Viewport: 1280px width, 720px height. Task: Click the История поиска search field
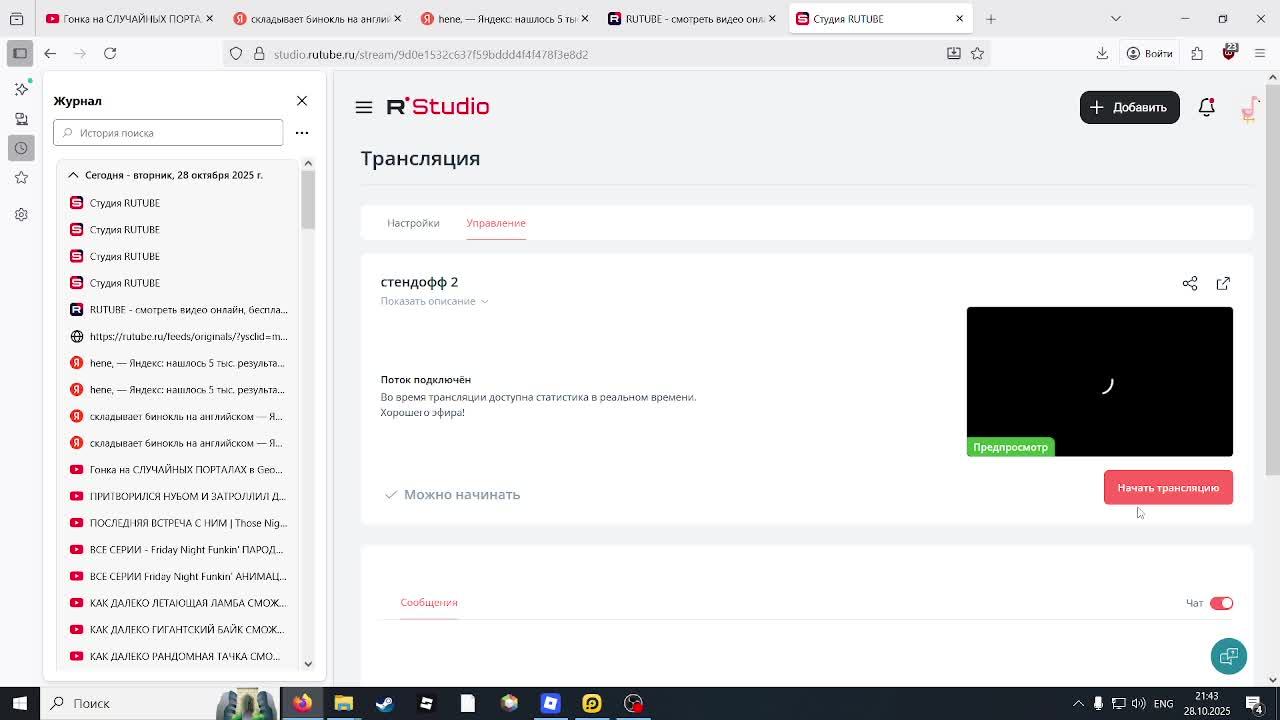point(168,133)
